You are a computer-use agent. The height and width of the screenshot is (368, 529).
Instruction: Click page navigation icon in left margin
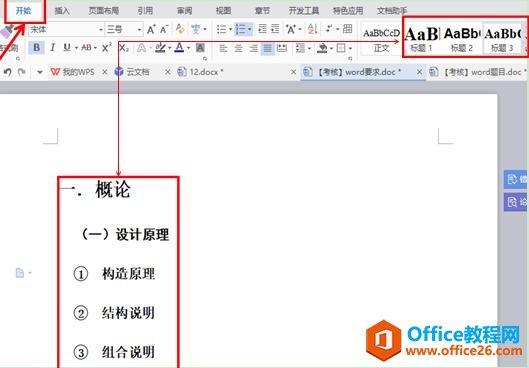(20, 273)
